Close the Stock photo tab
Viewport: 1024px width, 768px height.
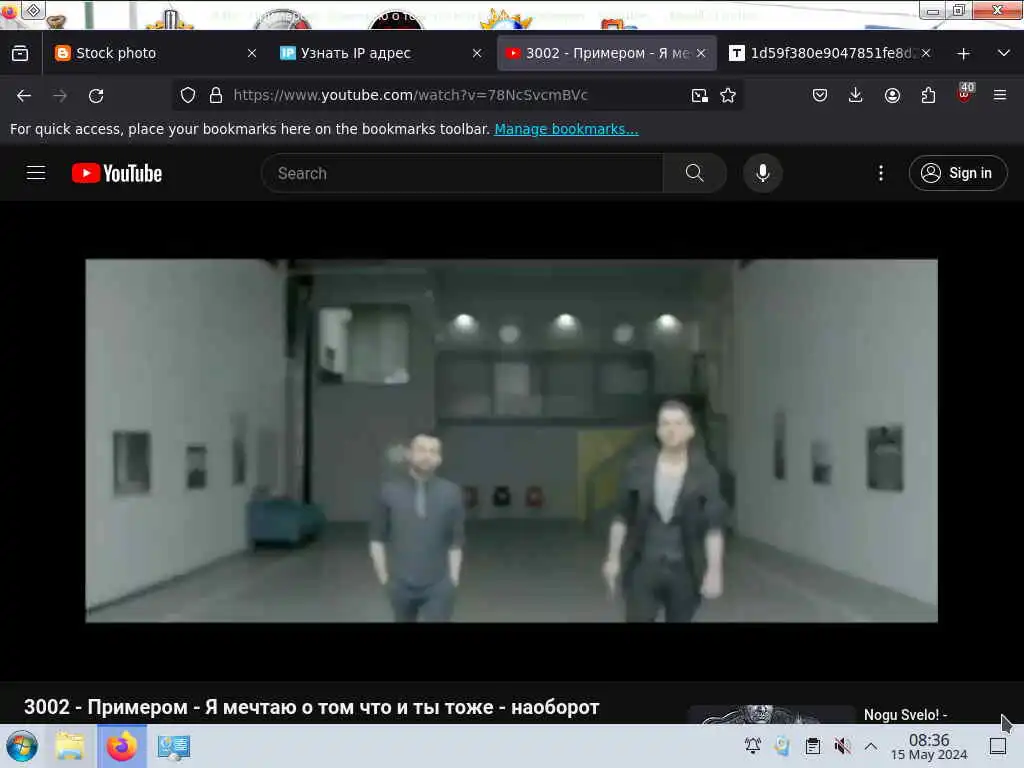click(252, 54)
